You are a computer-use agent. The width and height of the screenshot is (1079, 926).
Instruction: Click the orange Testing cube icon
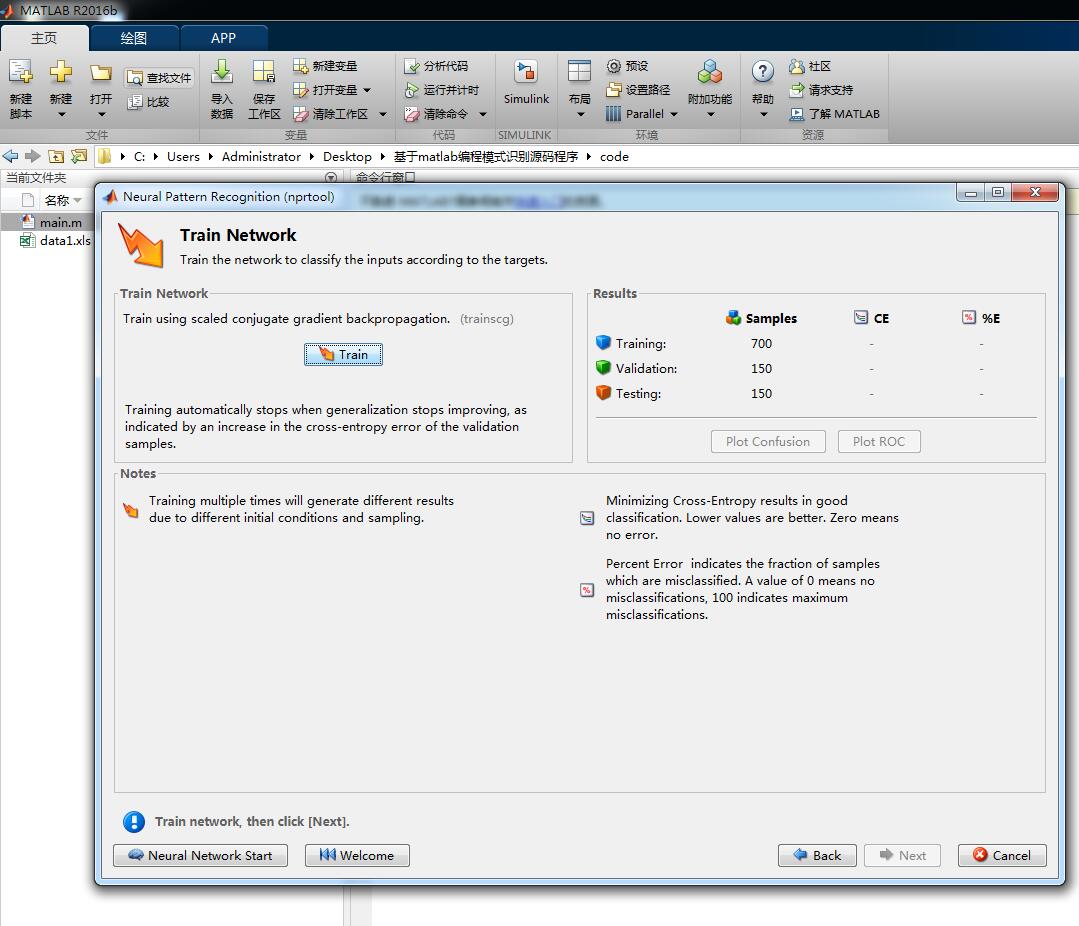603,393
